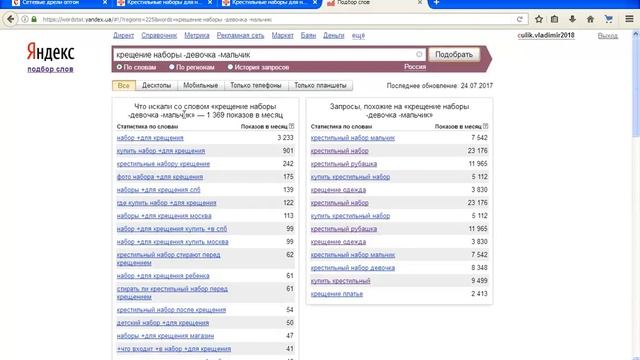This screenshot has width=640, height=360.
Task: Bookmark this page with the star icon
Action: (539, 19)
